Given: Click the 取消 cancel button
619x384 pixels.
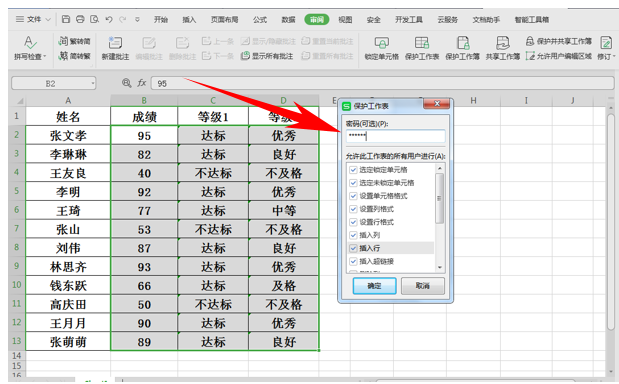Looking at the screenshot, I should (x=423, y=286).
